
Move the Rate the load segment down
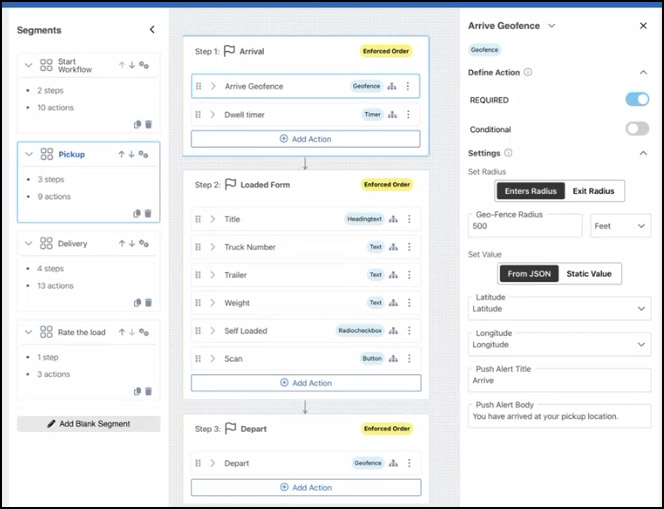point(132,332)
